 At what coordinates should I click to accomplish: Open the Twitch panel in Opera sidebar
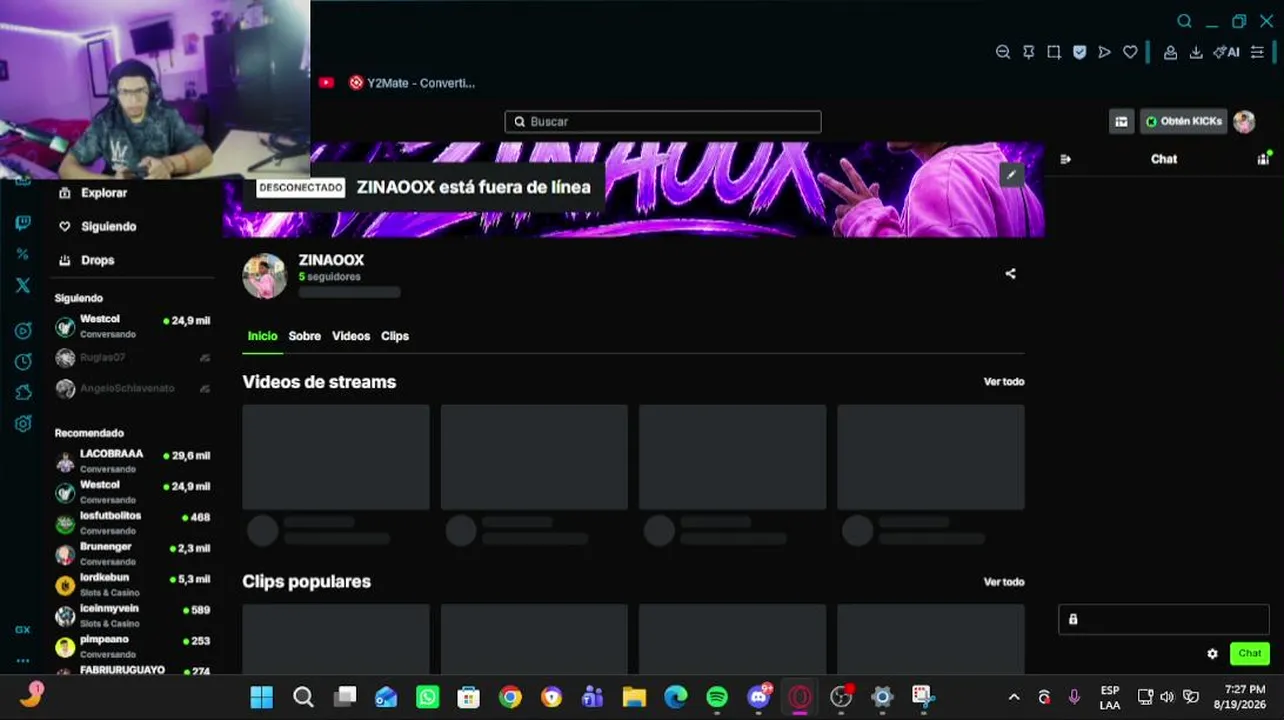(23, 223)
